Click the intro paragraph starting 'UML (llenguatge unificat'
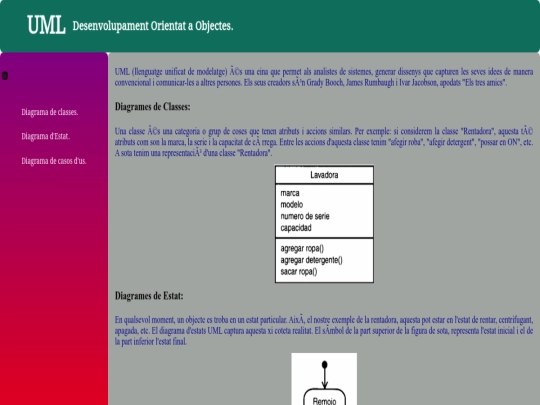This screenshot has height=405, width=540. [x=324, y=77]
